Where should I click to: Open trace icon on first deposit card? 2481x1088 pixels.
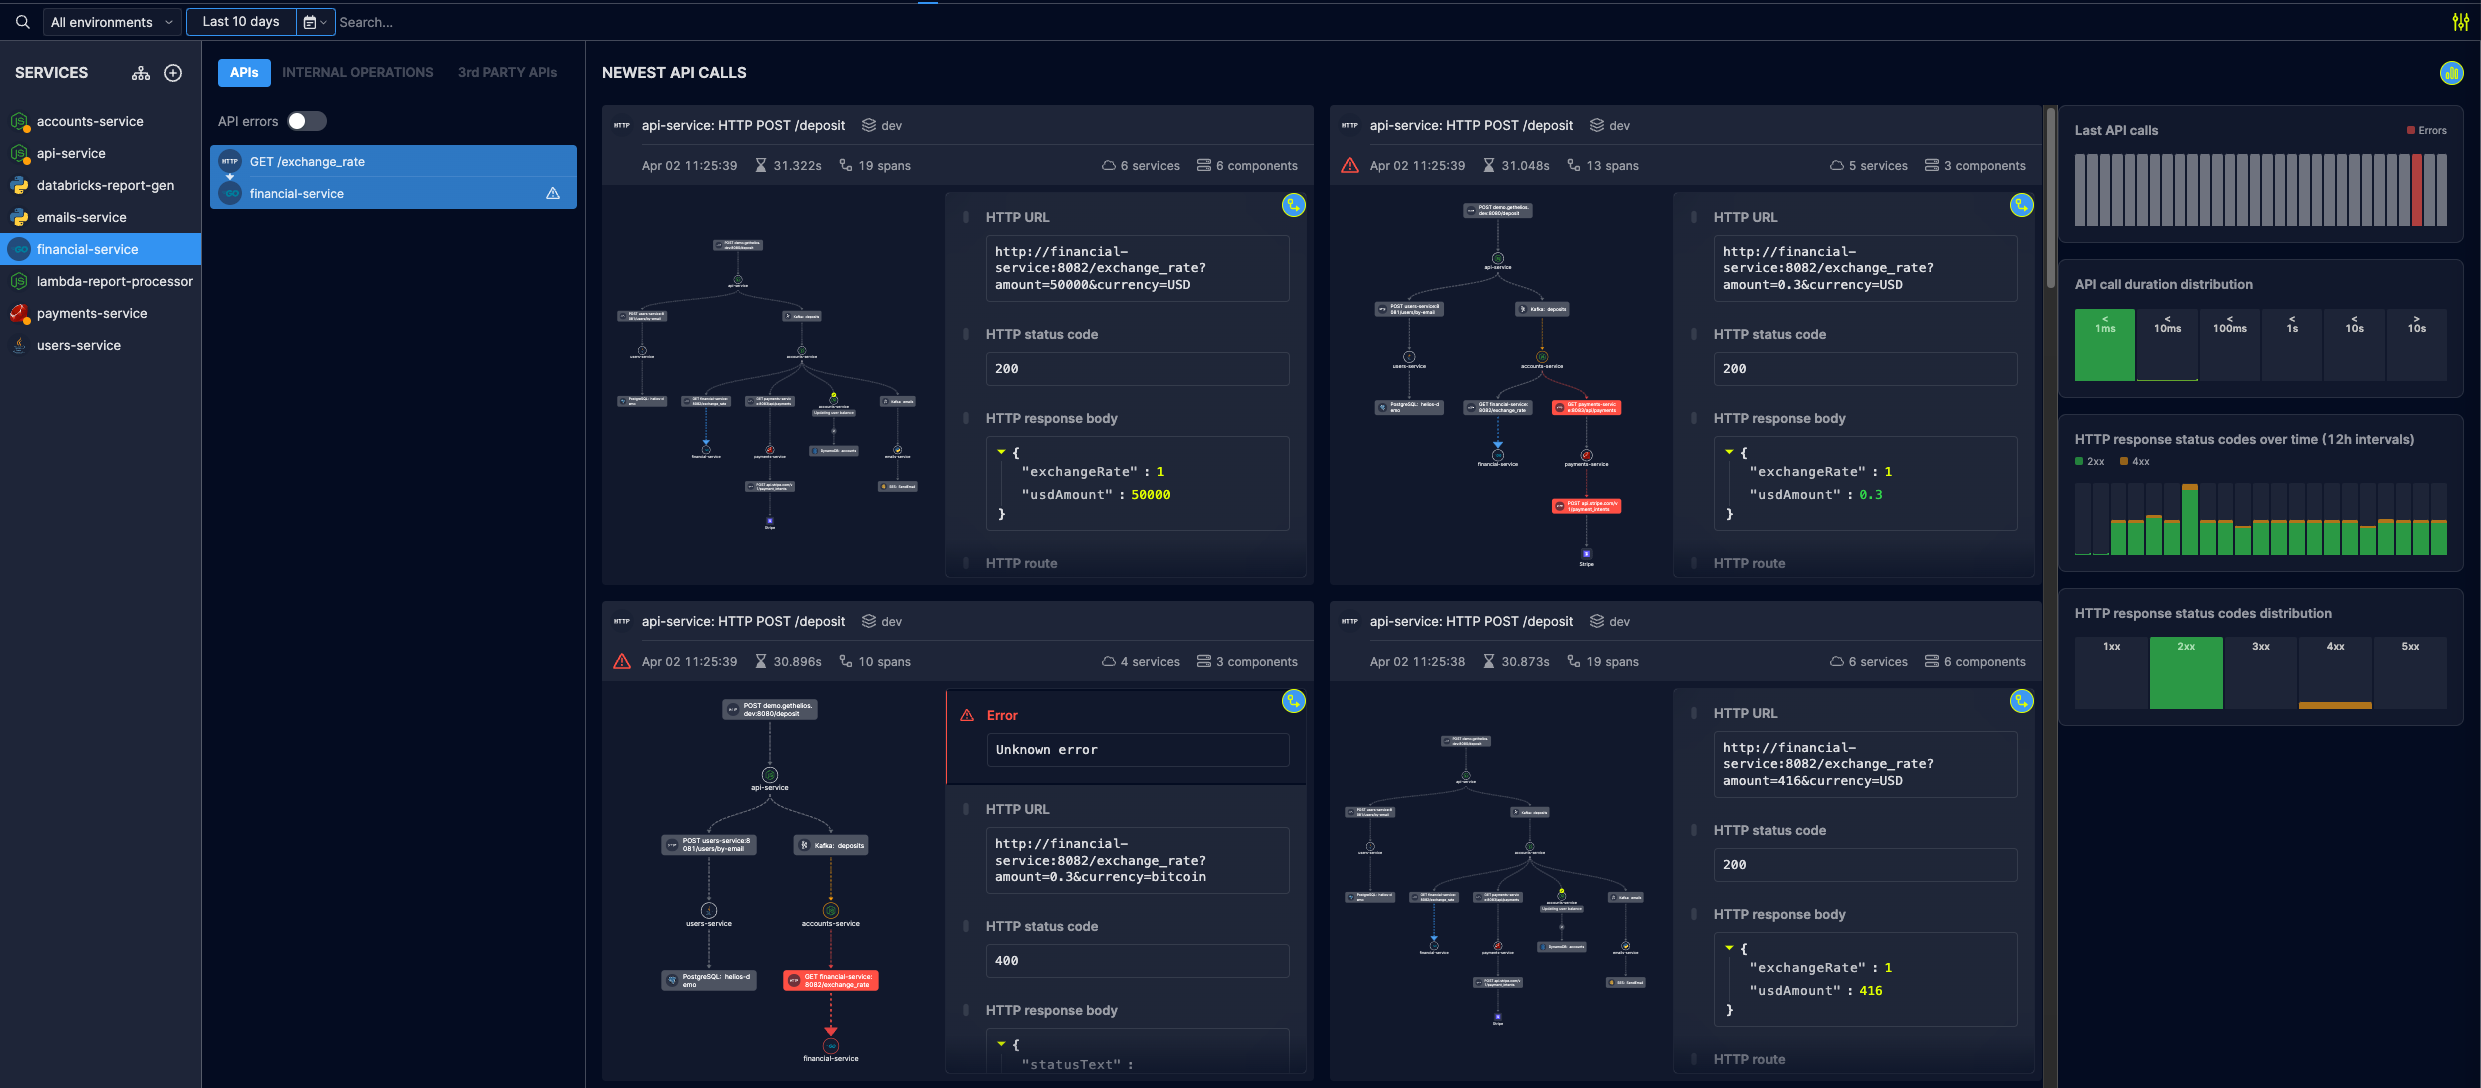(1293, 206)
